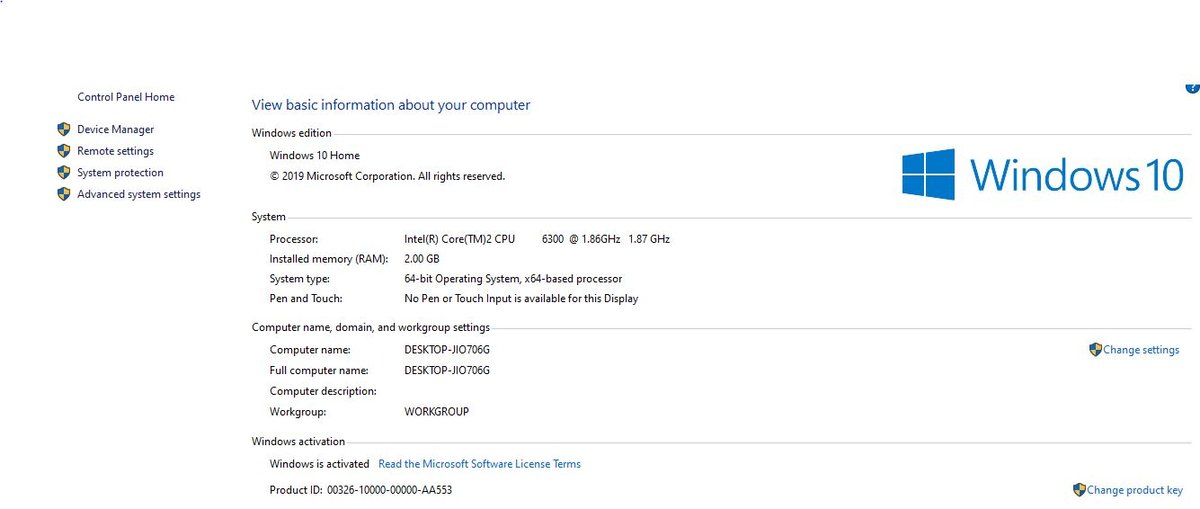Open Remote settings link

pos(115,151)
